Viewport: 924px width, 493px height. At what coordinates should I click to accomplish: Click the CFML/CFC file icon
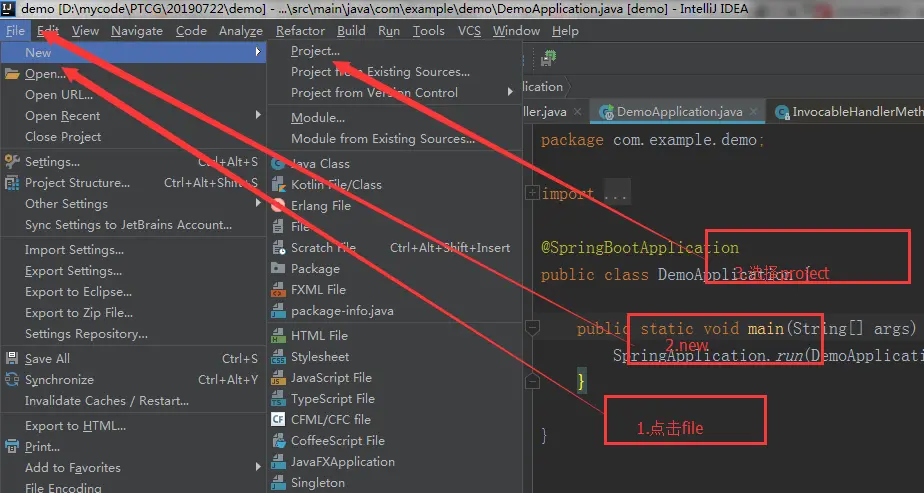[278, 419]
